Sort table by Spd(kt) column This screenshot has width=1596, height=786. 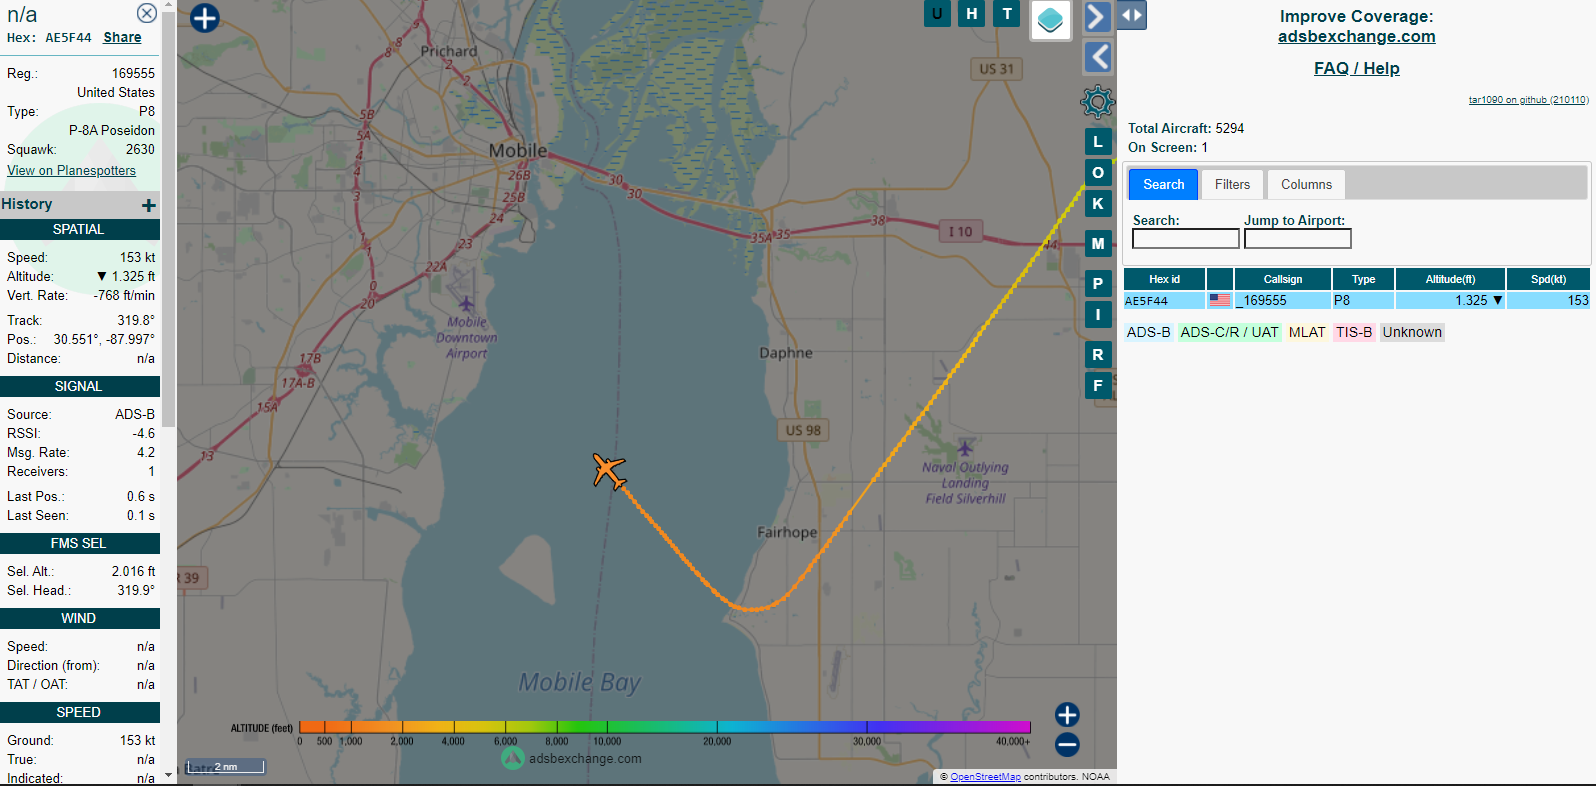(x=1548, y=279)
